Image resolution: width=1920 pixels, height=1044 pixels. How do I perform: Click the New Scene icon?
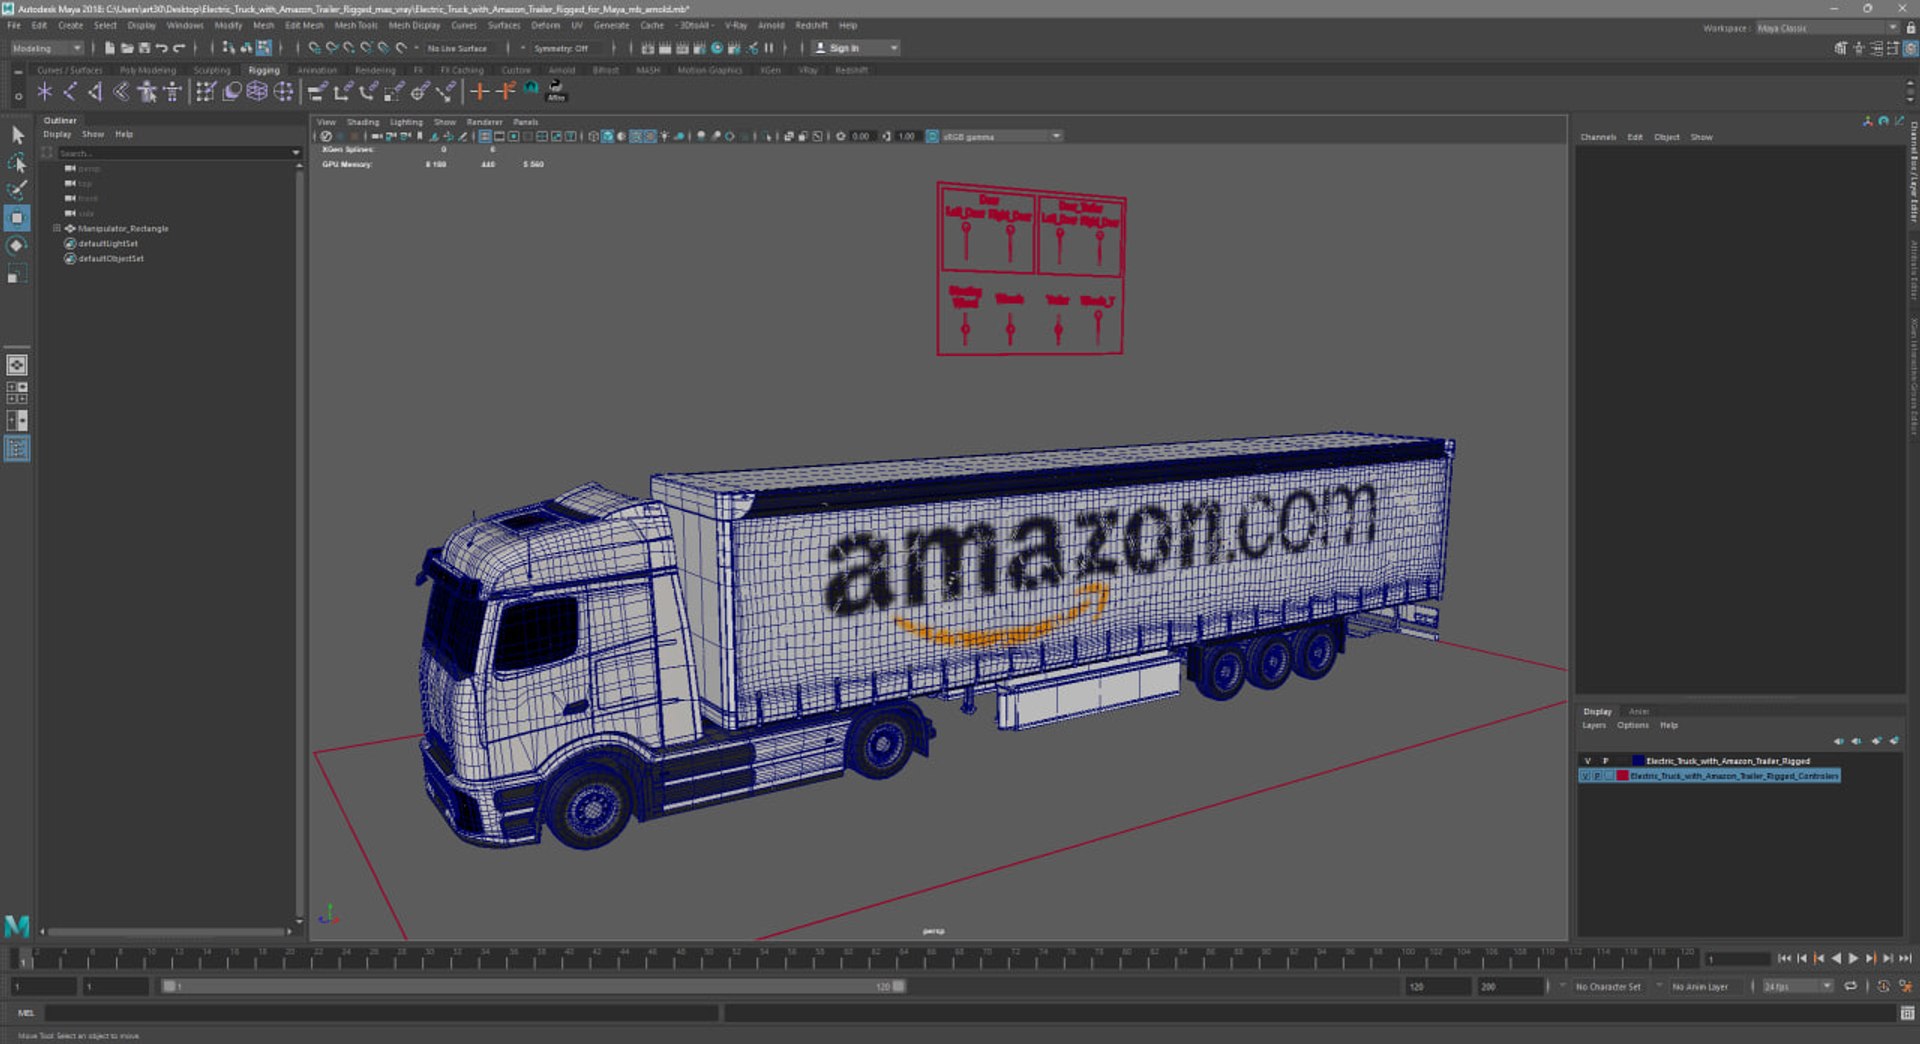tap(110, 48)
